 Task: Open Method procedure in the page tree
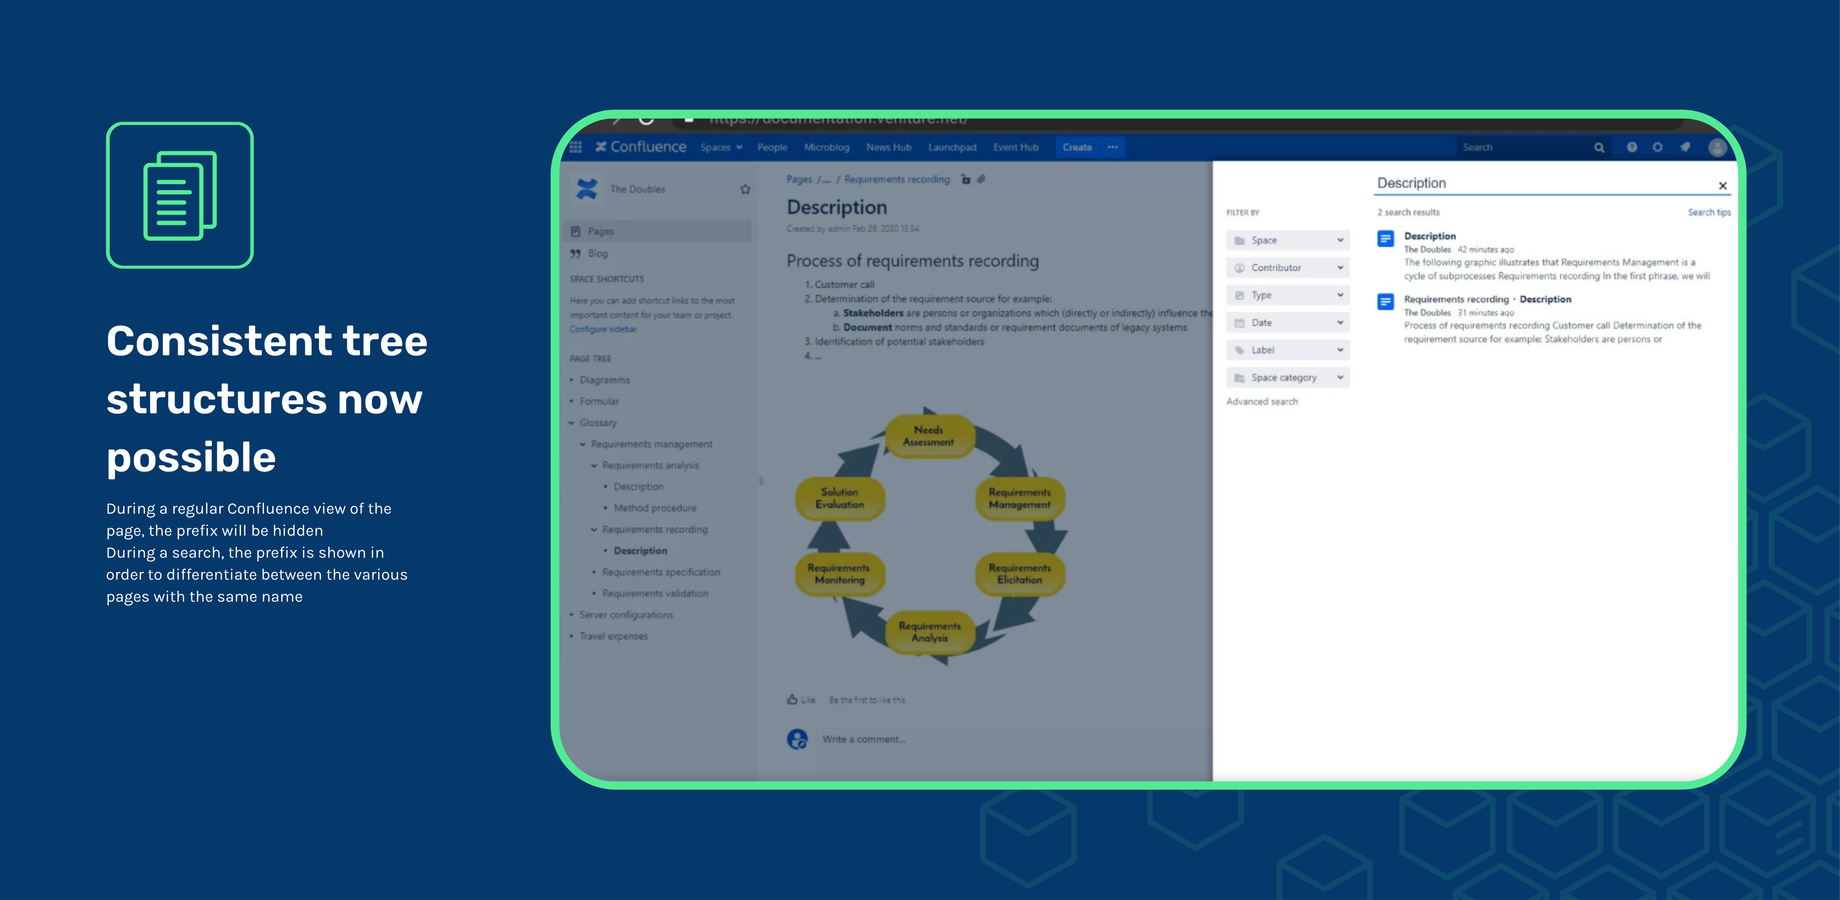pos(655,509)
